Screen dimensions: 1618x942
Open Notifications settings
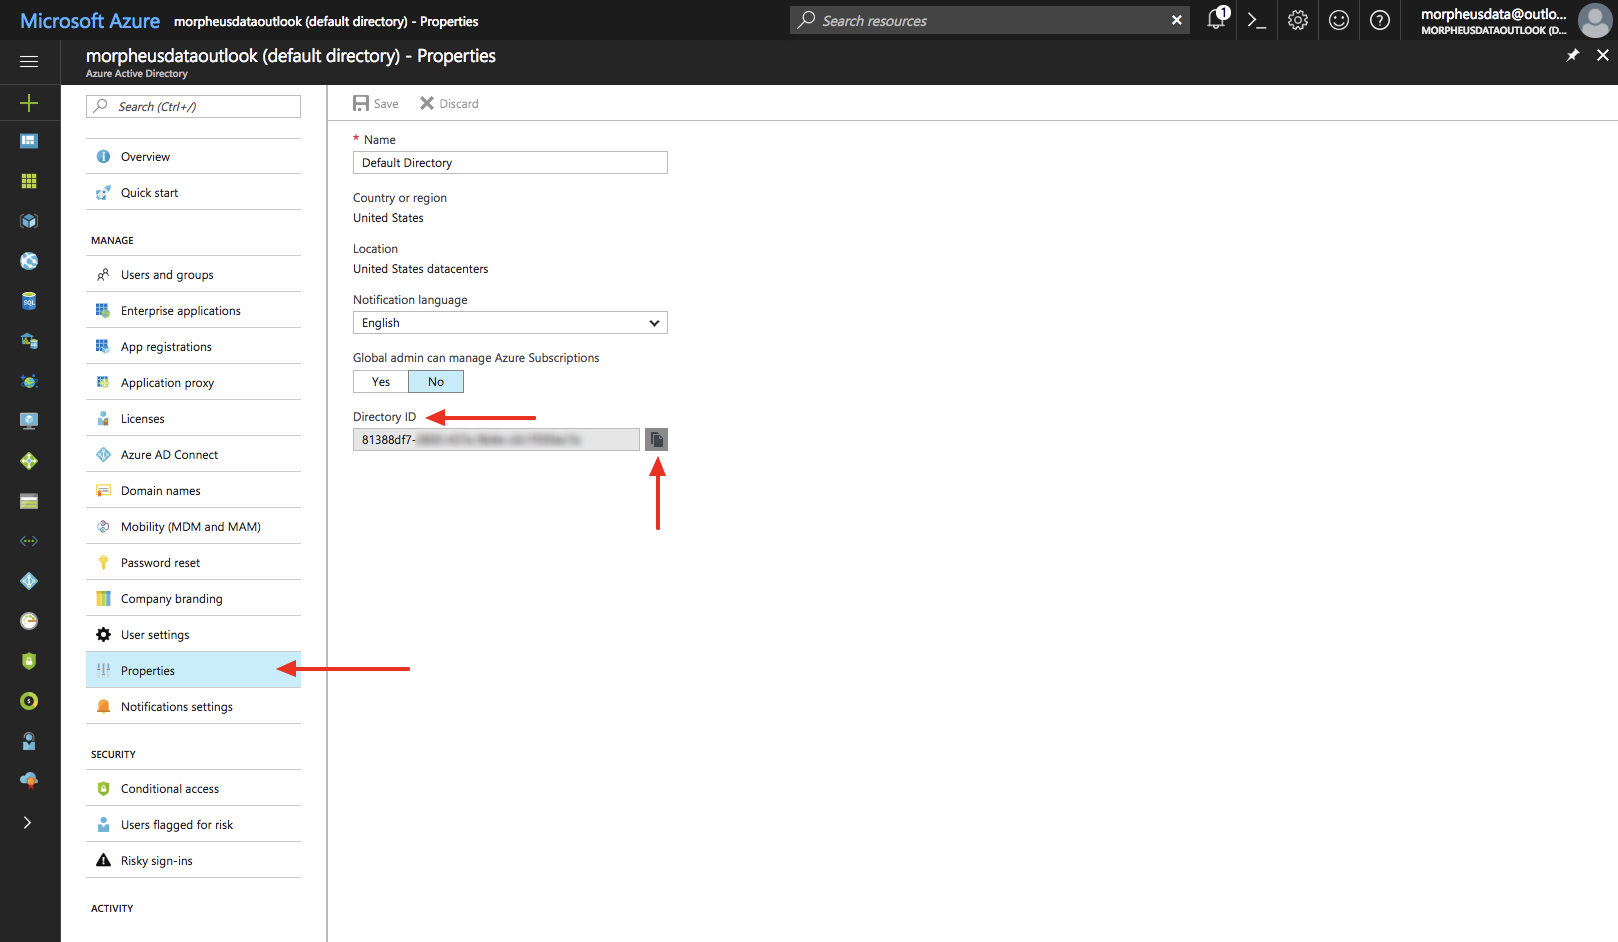[194, 707]
